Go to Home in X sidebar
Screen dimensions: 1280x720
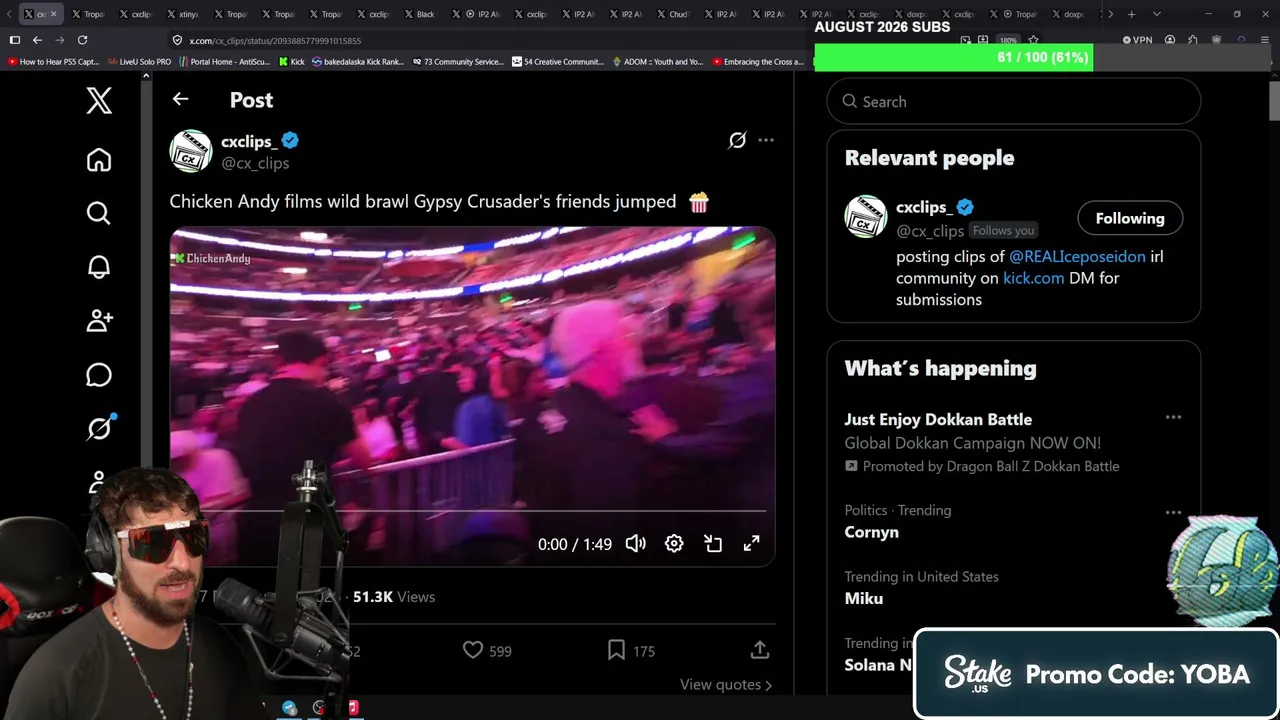point(99,160)
